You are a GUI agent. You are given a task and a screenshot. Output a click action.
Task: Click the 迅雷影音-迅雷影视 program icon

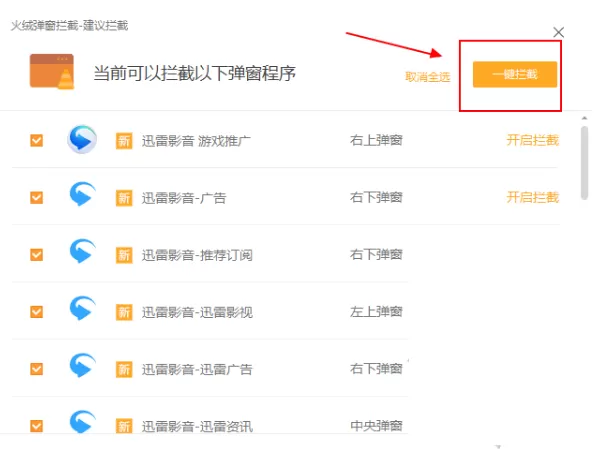pyautogui.click(x=82, y=308)
